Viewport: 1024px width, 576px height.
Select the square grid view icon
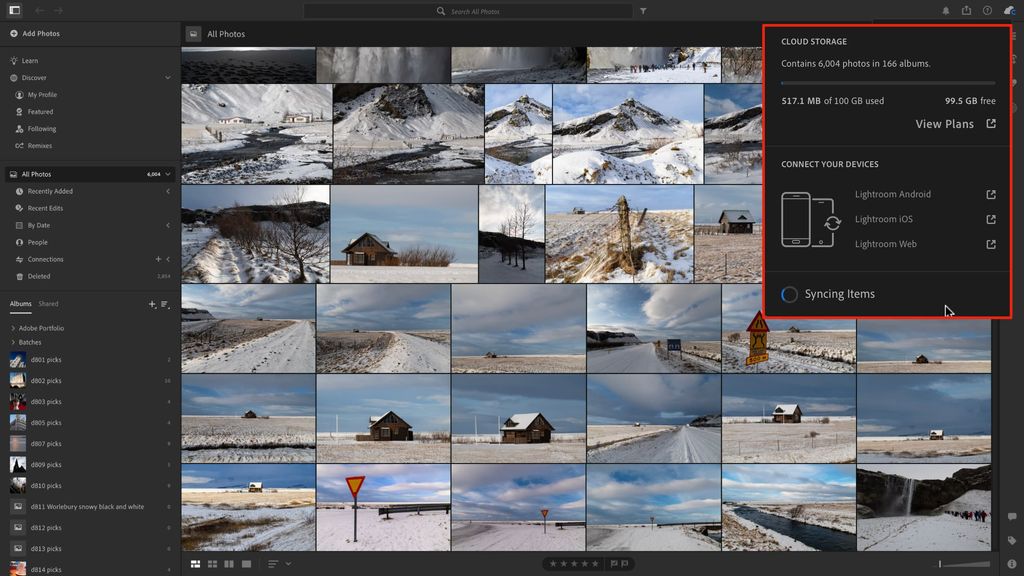tap(212, 564)
